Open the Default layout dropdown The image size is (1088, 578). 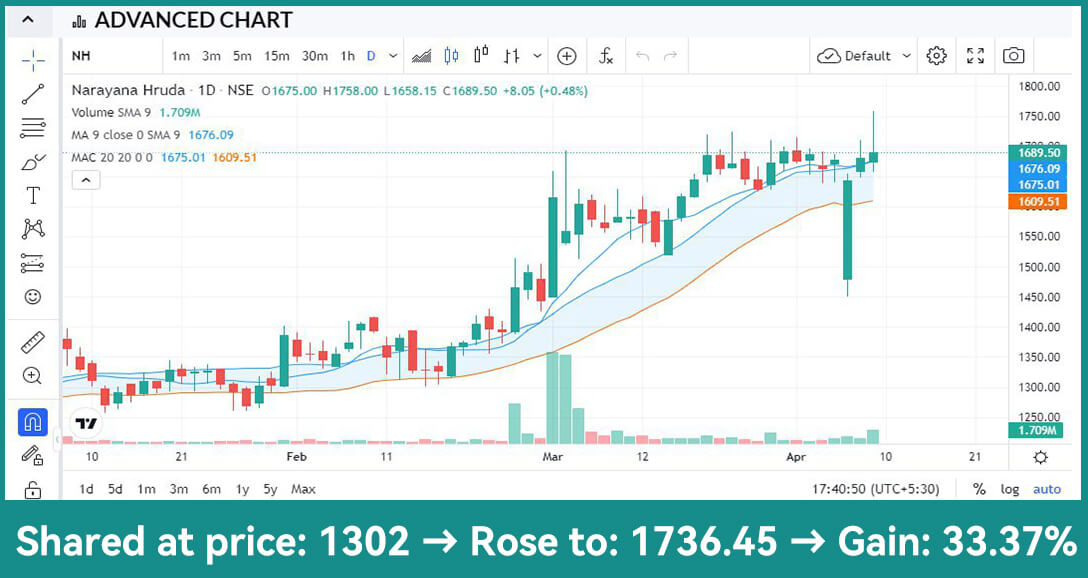[x=864, y=56]
